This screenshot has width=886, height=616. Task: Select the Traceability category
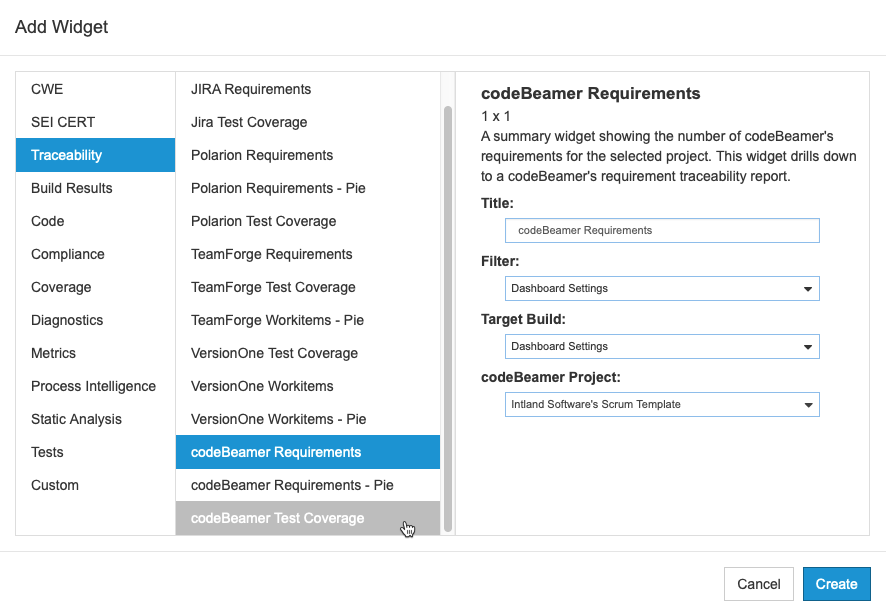click(95, 155)
